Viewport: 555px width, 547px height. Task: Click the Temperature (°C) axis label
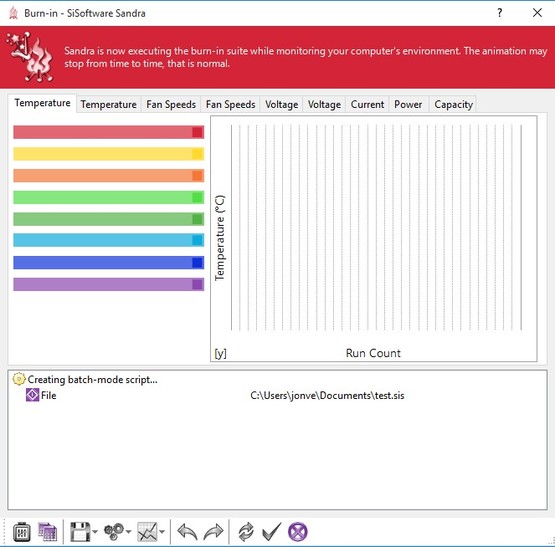click(220, 238)
